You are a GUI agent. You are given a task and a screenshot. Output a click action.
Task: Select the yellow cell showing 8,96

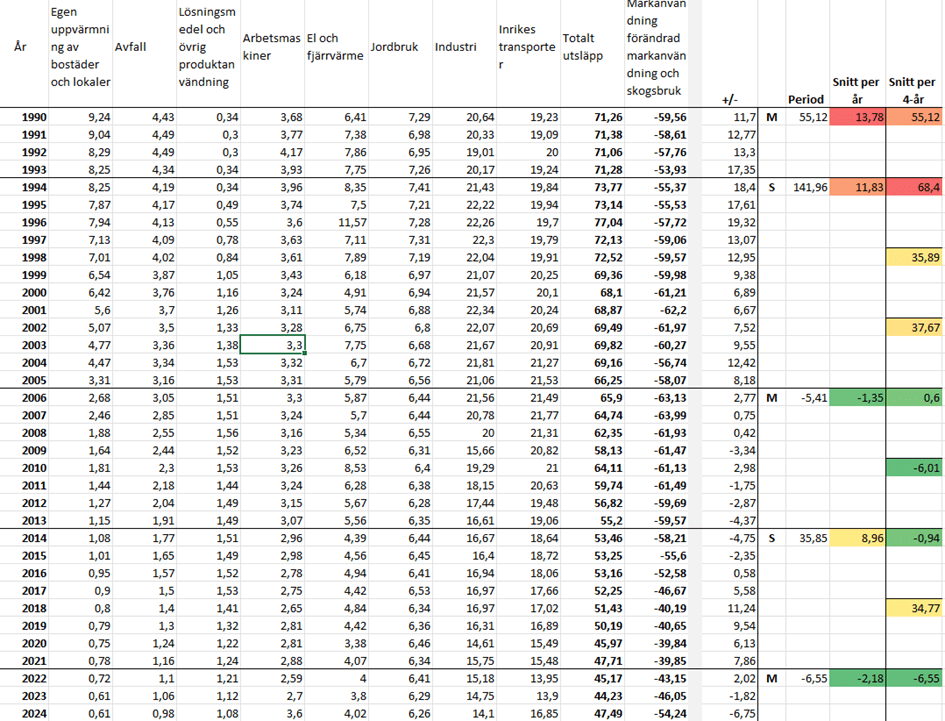tap(856, 538)
